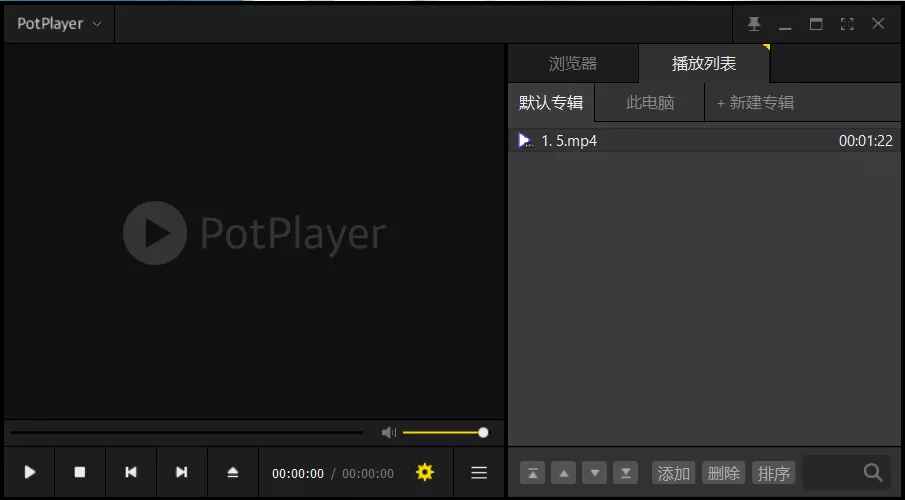Open the yellow gear control panel
The height and width of the screenshot is (500, 905).
[x=425, y=472]
